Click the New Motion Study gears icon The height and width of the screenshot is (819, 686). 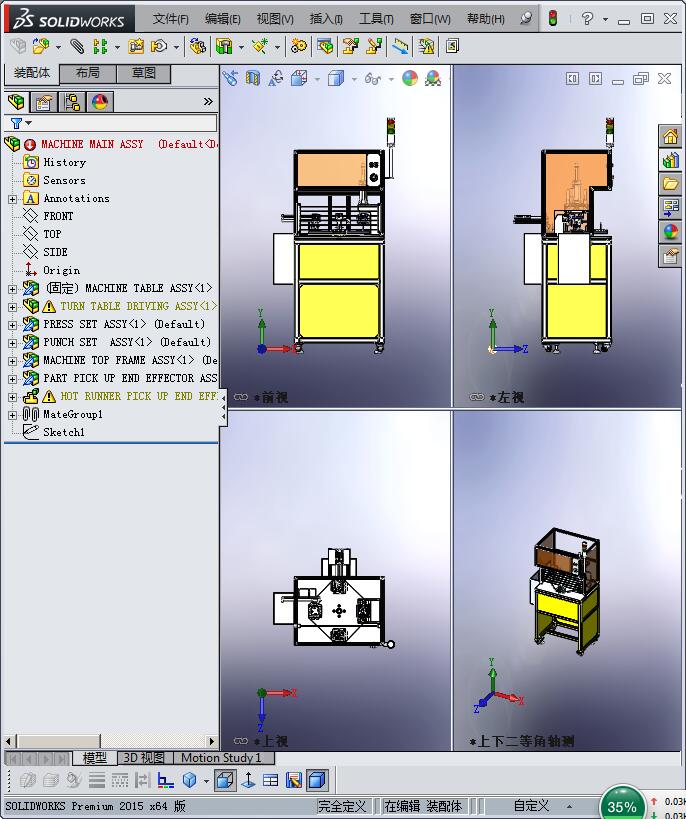coord(299,46)
